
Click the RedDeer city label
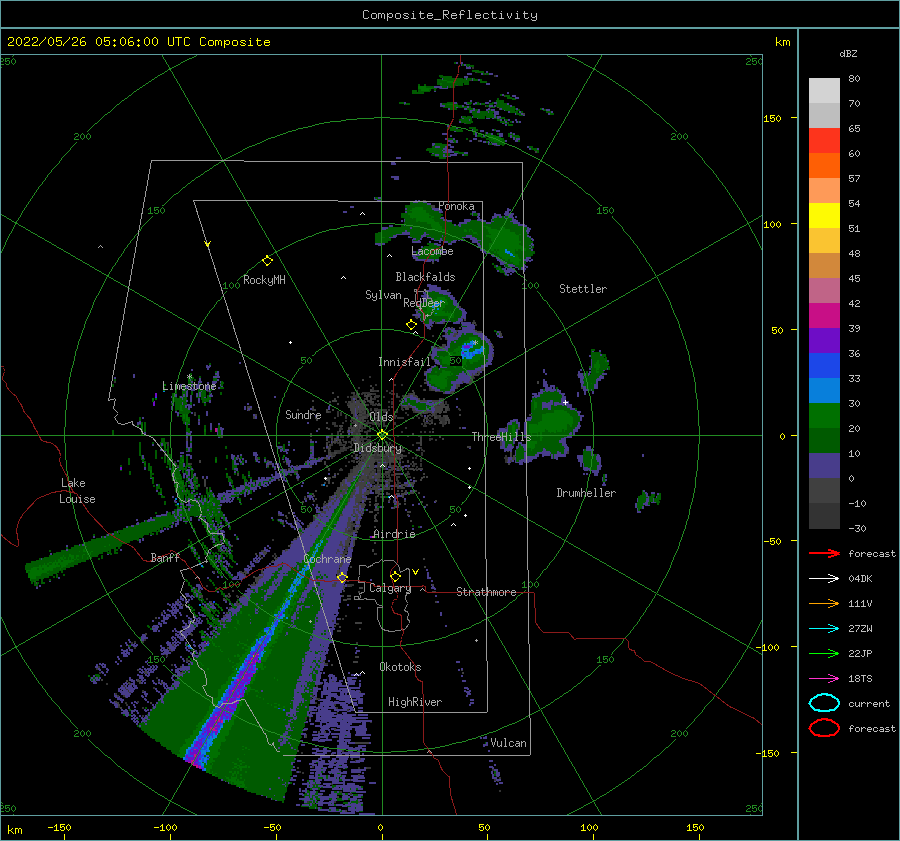(424, 303)
